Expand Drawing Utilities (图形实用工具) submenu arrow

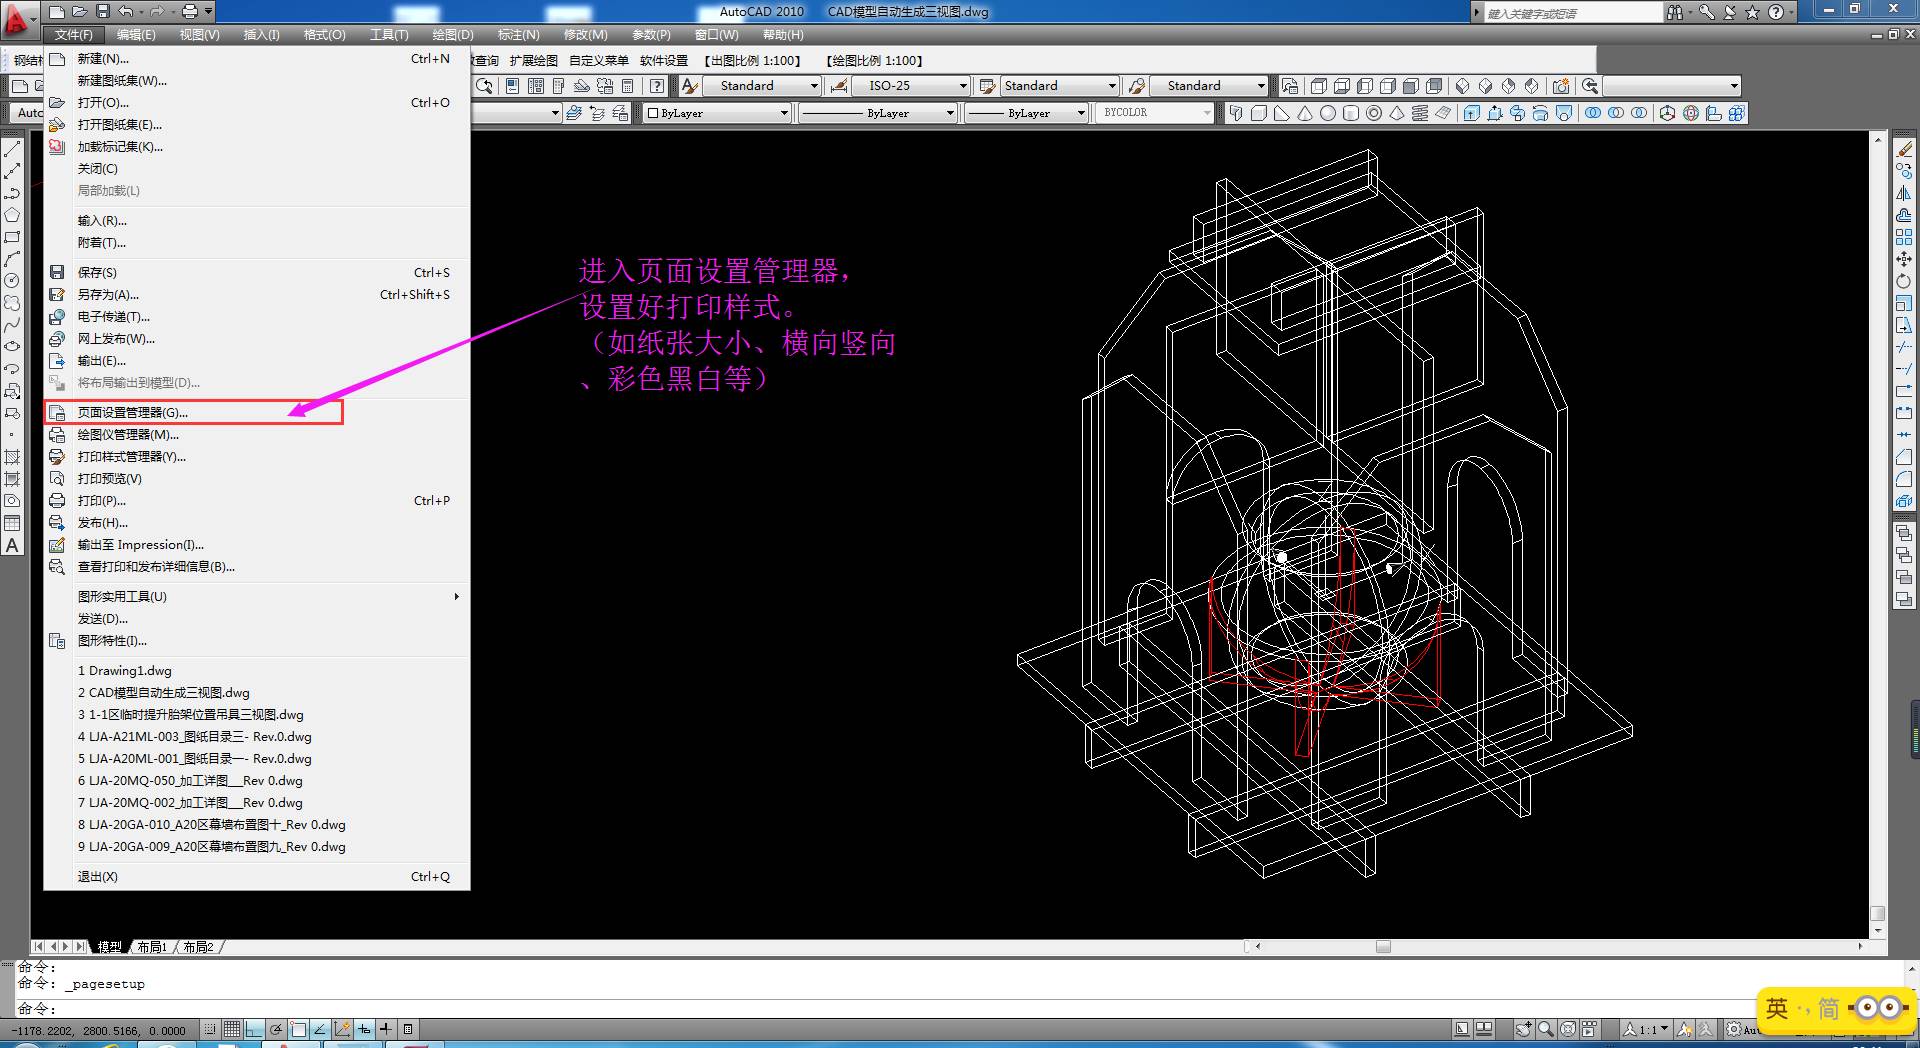point(456,597)
